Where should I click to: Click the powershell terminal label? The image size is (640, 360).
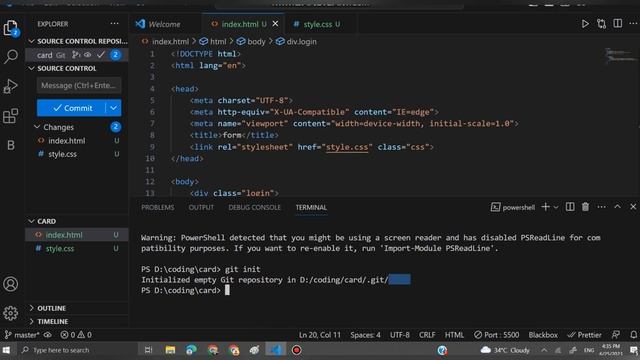513,207
